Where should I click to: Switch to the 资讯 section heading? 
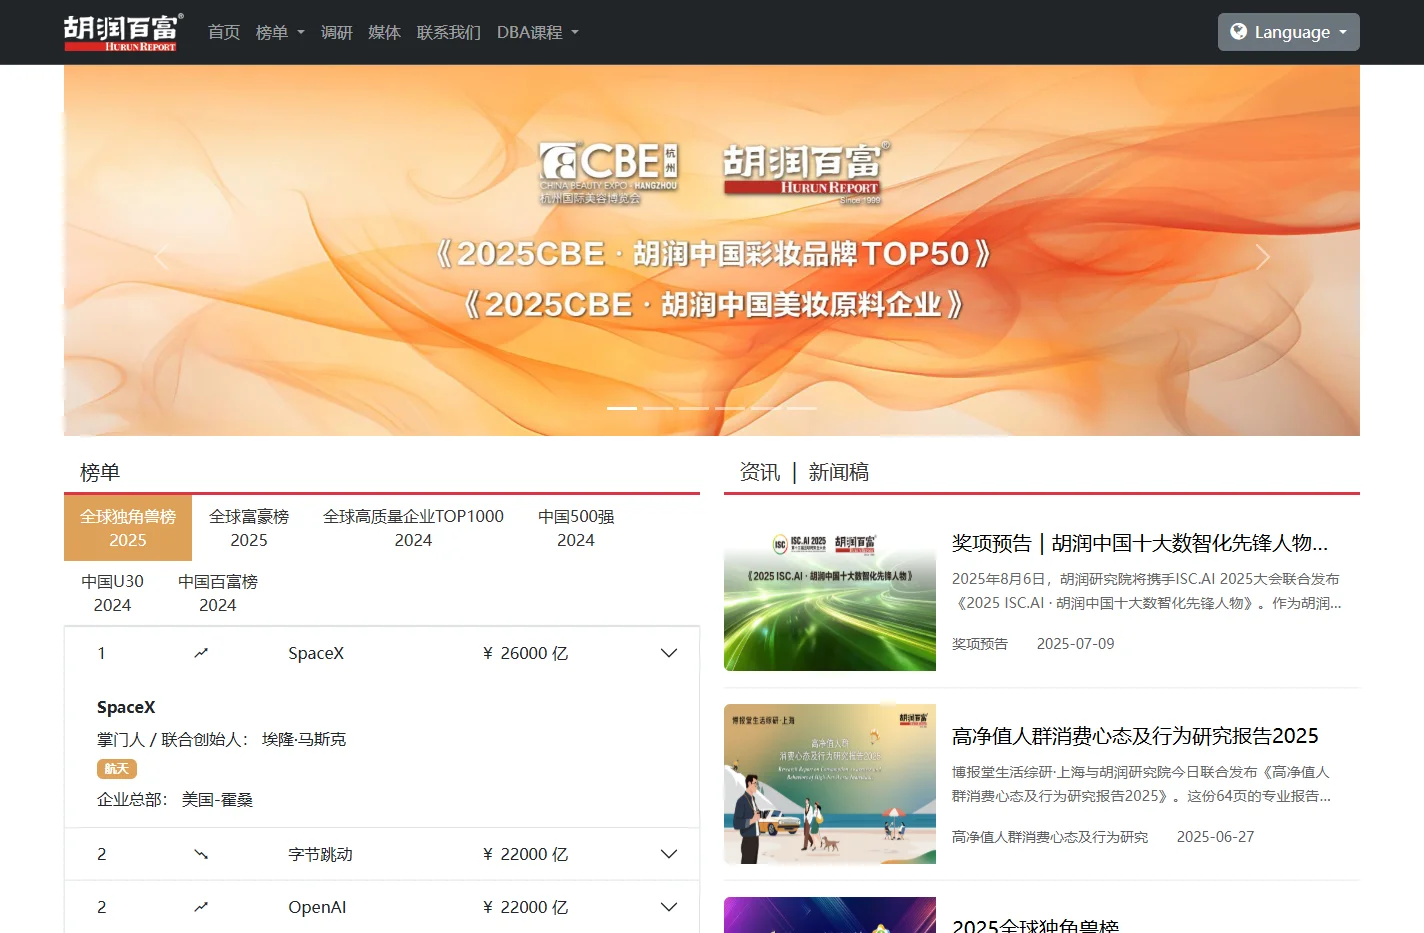[760, 472]
